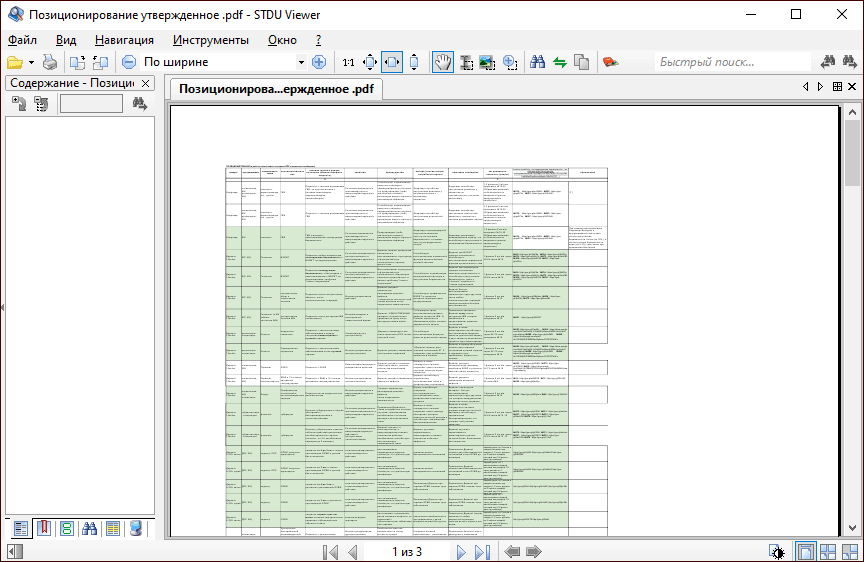Open the document tab list dropdown arrow
Viewport: 864px width, 562px height.
click(x=822, y=87)
